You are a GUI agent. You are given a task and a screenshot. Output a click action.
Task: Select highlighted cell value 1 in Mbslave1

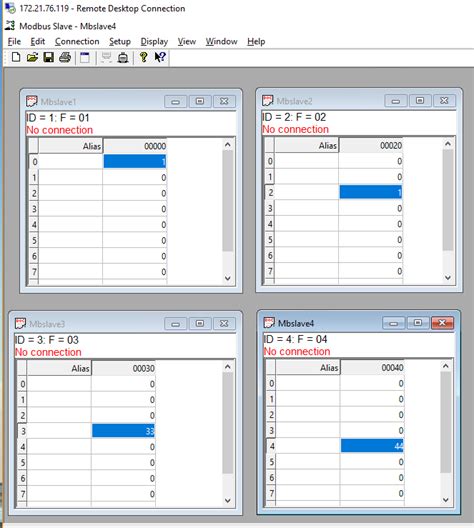135,162
